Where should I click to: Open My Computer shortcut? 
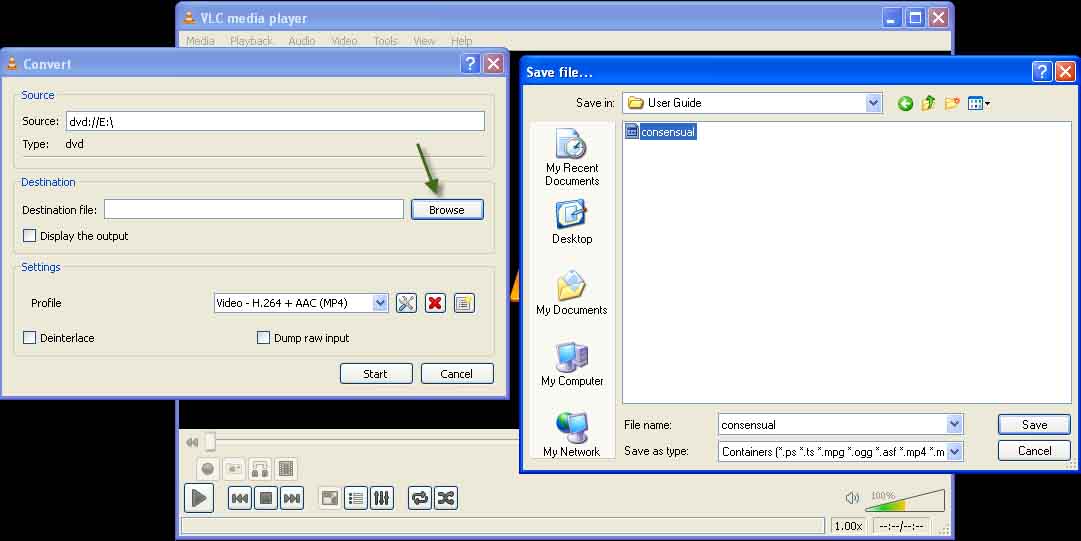click(572, 364)
